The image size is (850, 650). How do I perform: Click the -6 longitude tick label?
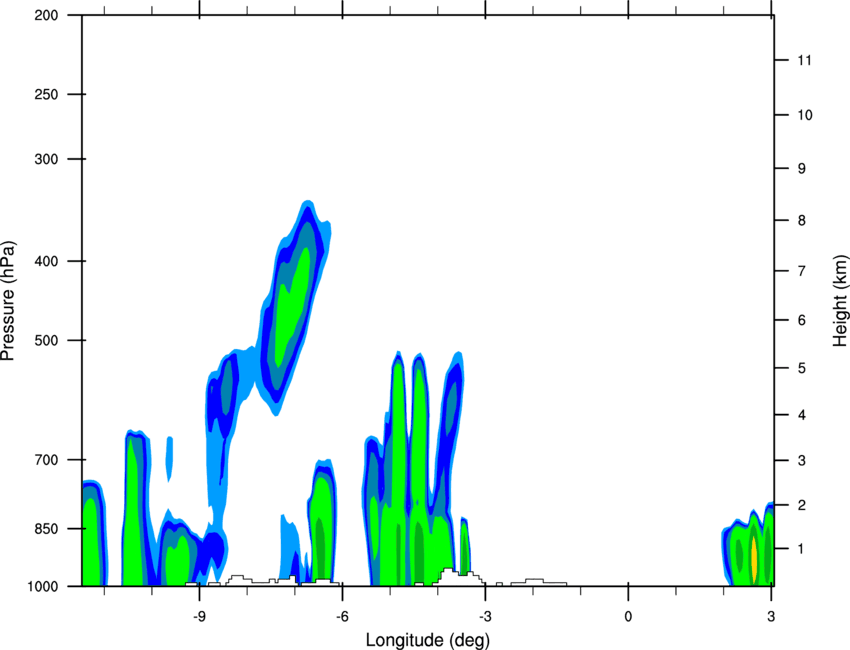pyautogui.click(x=342, y=616)
